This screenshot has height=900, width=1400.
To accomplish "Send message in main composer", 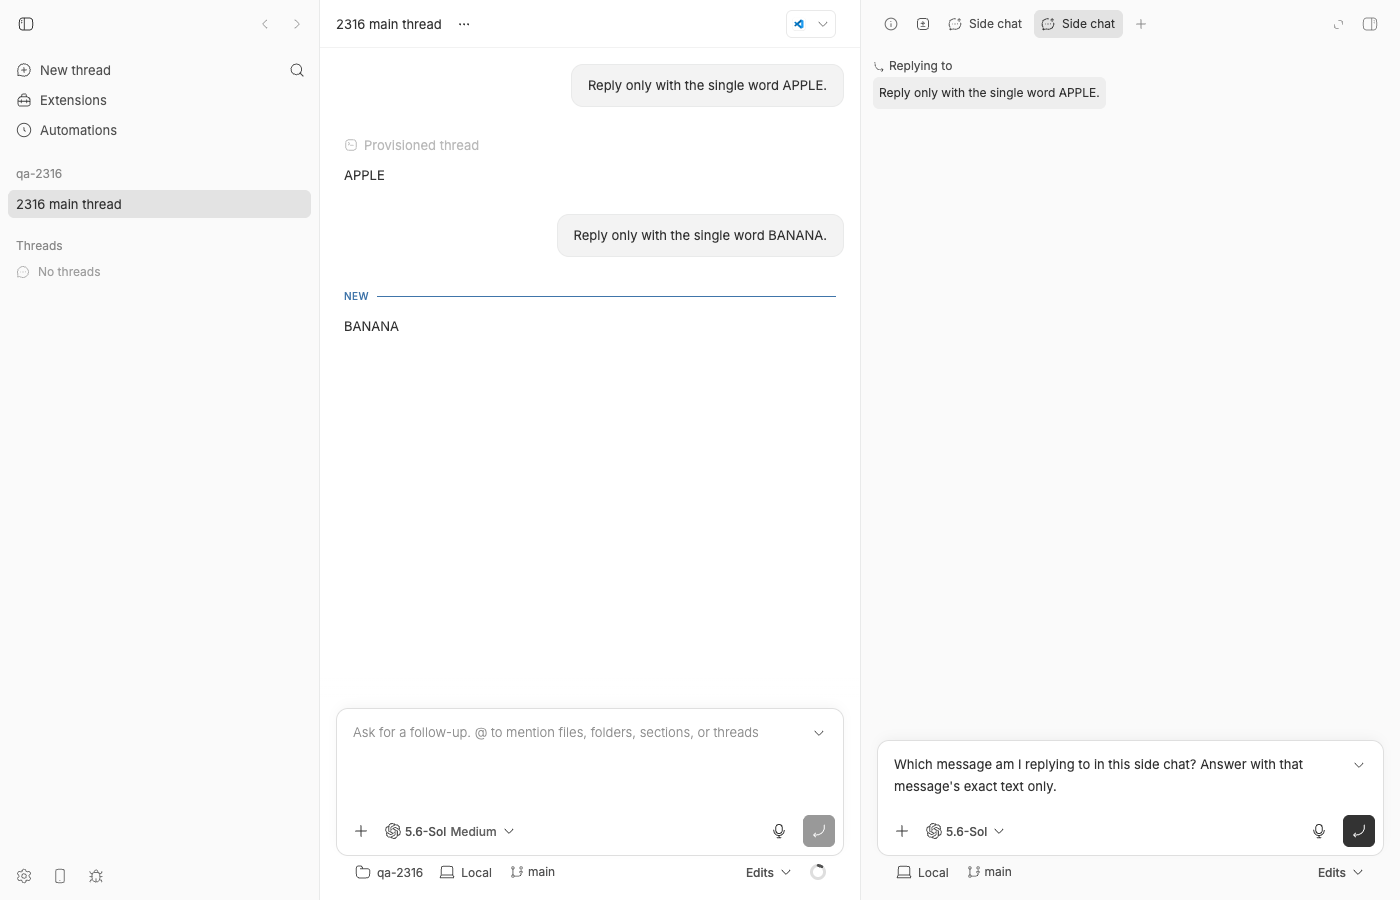I will pyautogui.click(x=819, y=831).
